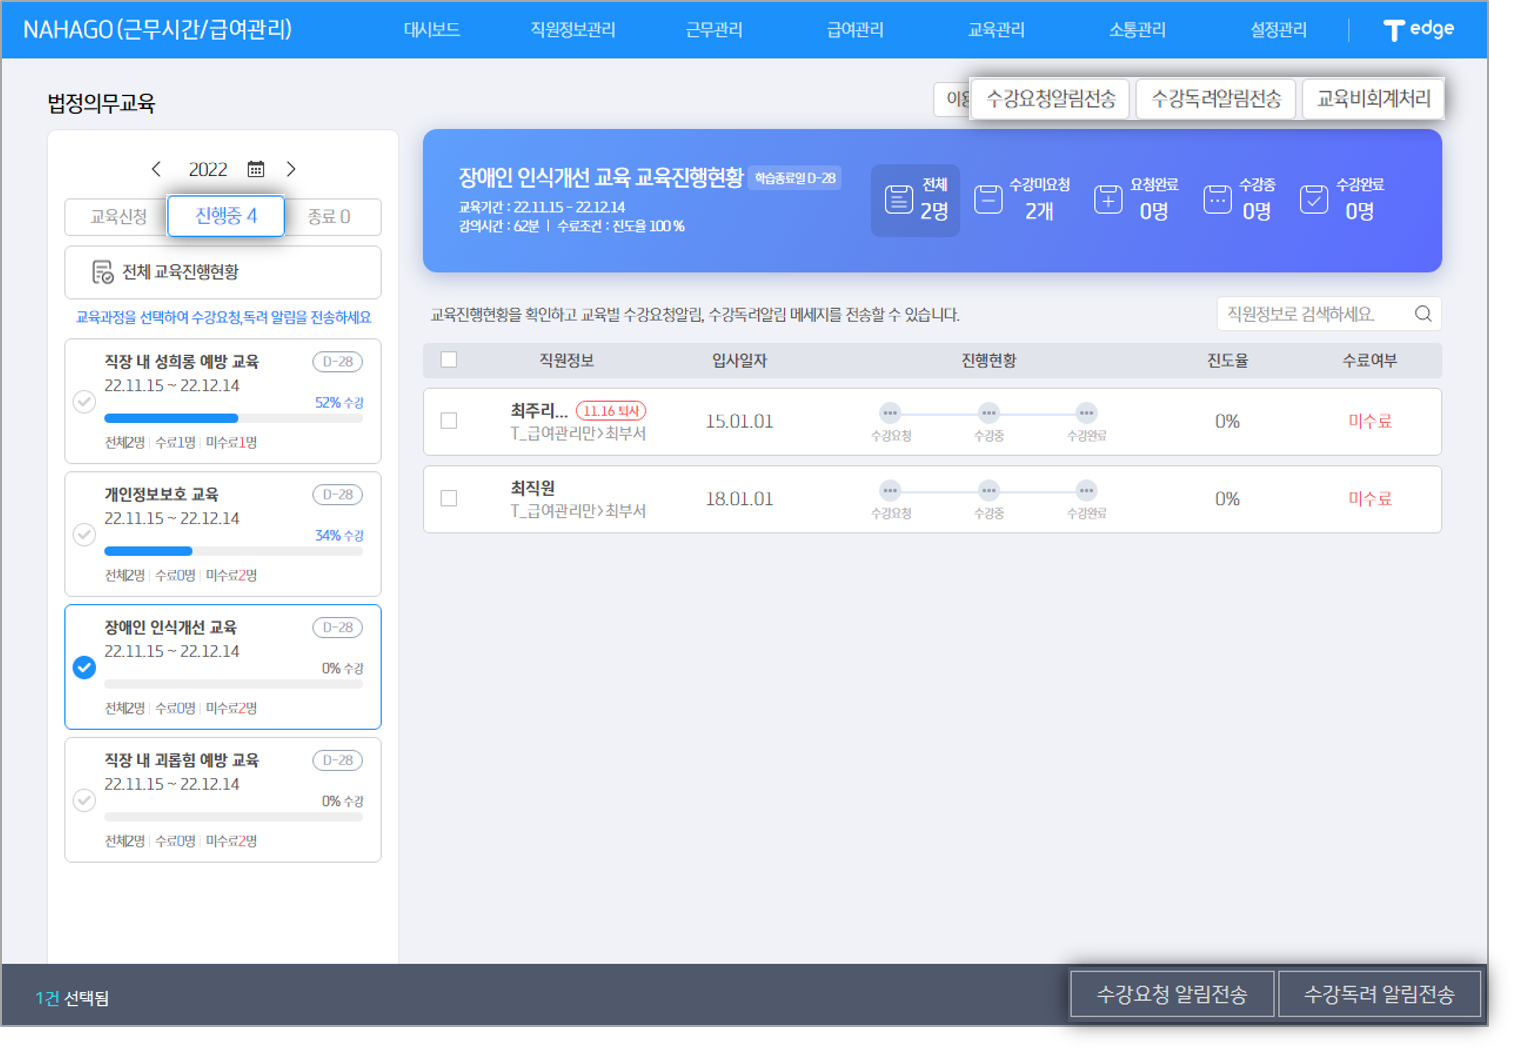The image size is (1517, 1054).
Task: Click hire date 18.01.01
Action: tap(739, 498)
